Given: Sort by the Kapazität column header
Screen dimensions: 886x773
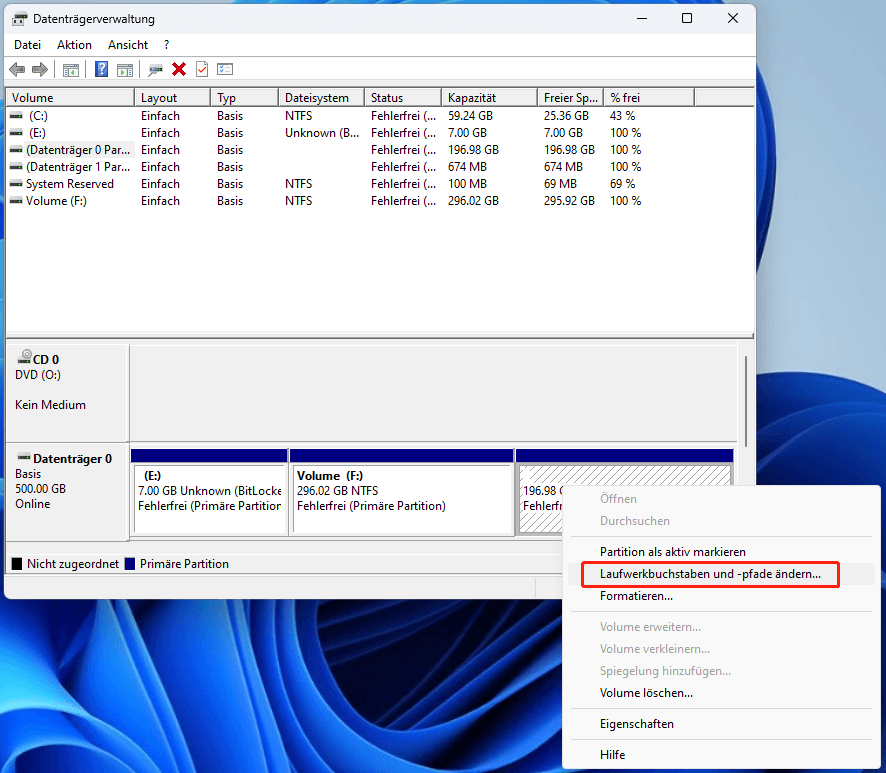Looking at the screenshot, I should [488, 98].
